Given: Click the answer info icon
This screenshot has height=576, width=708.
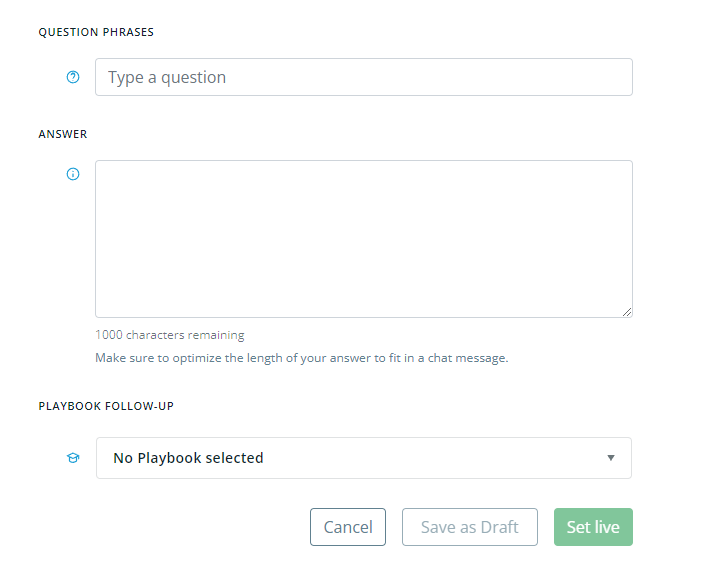Looking at the screenshot, I should 73,174.
